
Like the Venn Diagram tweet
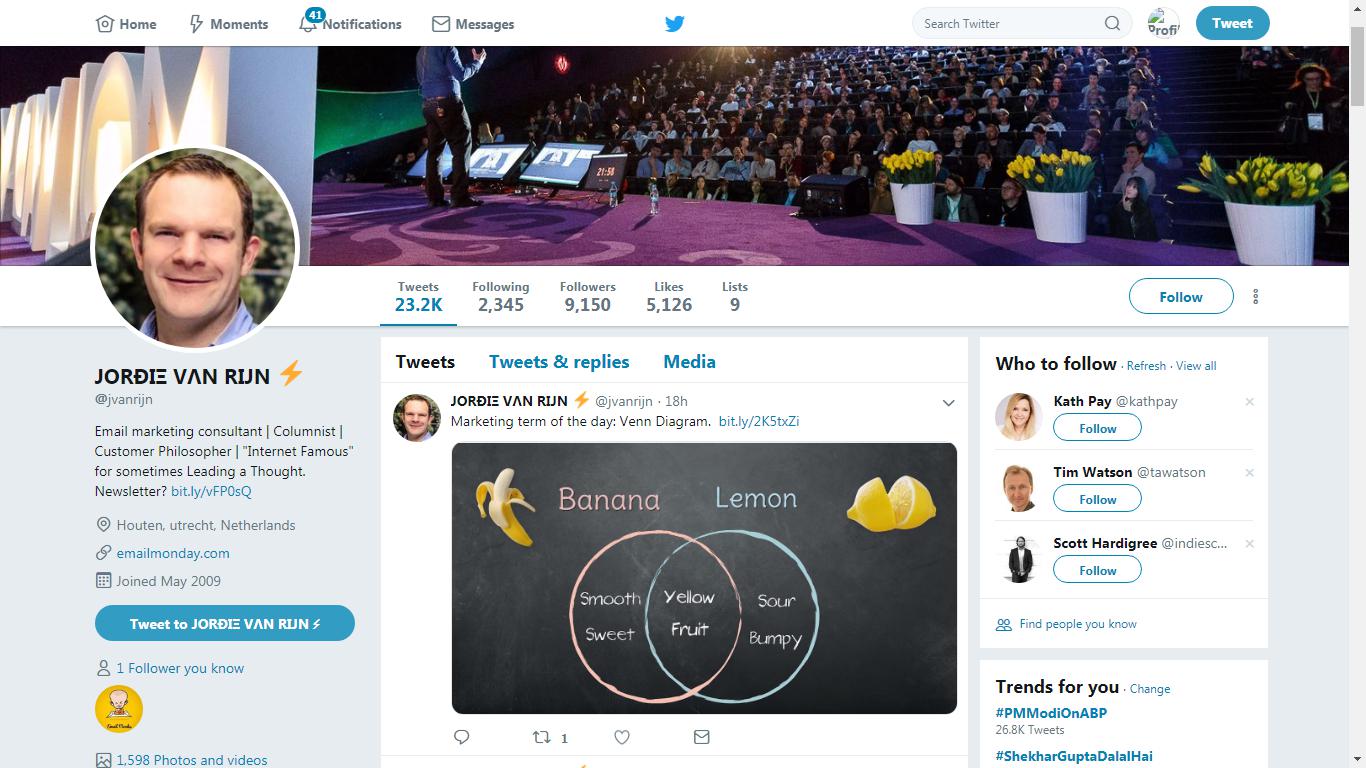[x=622, y=737]
